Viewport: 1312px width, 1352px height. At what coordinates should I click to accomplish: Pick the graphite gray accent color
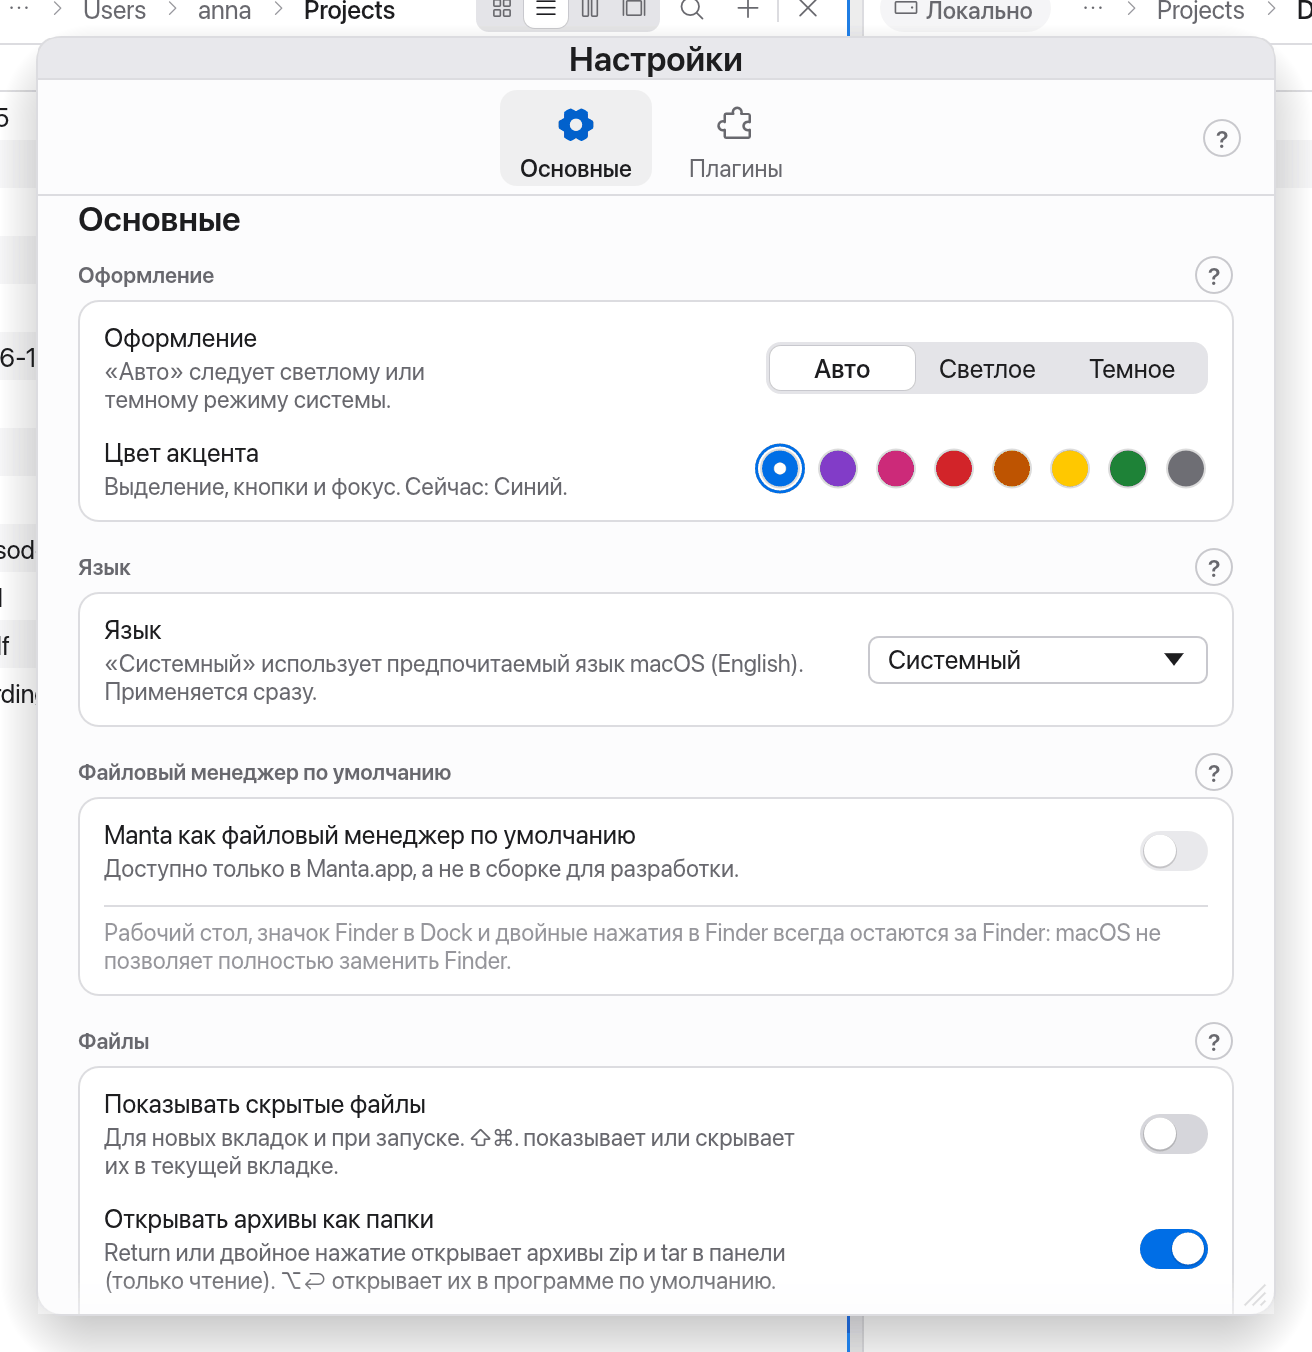point(1186,469)
